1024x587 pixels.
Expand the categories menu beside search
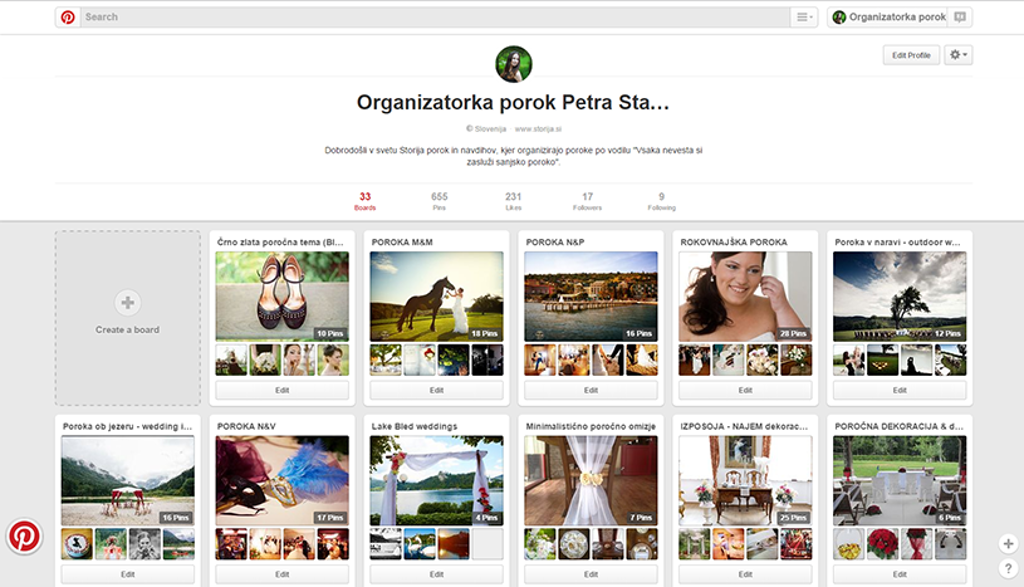(x=803, y=17)
